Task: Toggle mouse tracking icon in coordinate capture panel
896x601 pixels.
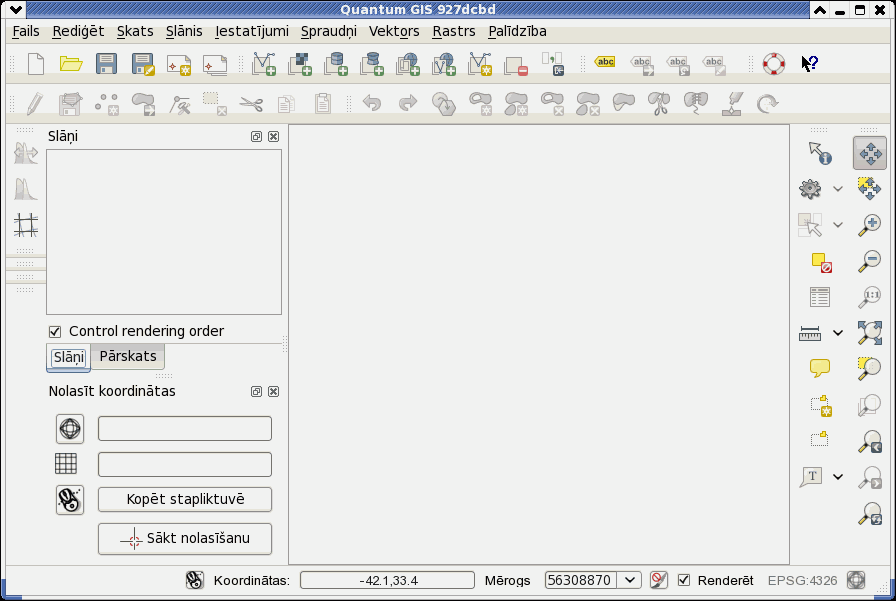Action: pyautogui.click(x=70, y=500)
